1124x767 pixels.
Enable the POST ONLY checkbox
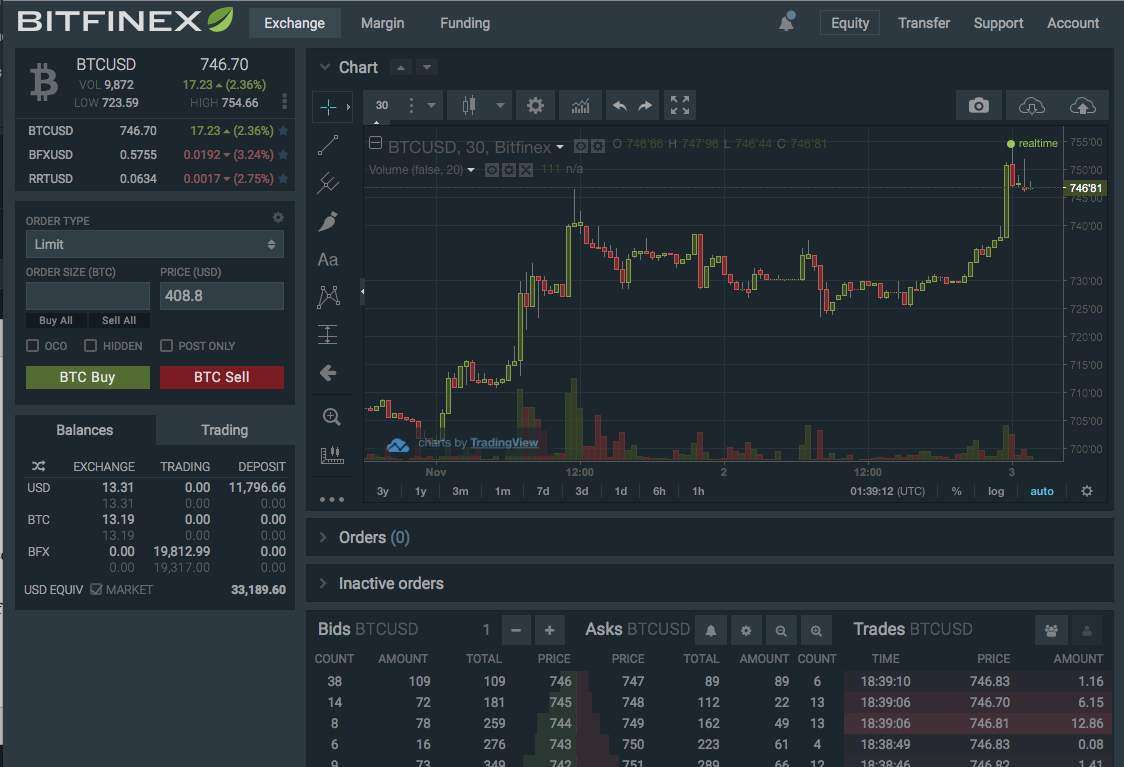[166, 346]
